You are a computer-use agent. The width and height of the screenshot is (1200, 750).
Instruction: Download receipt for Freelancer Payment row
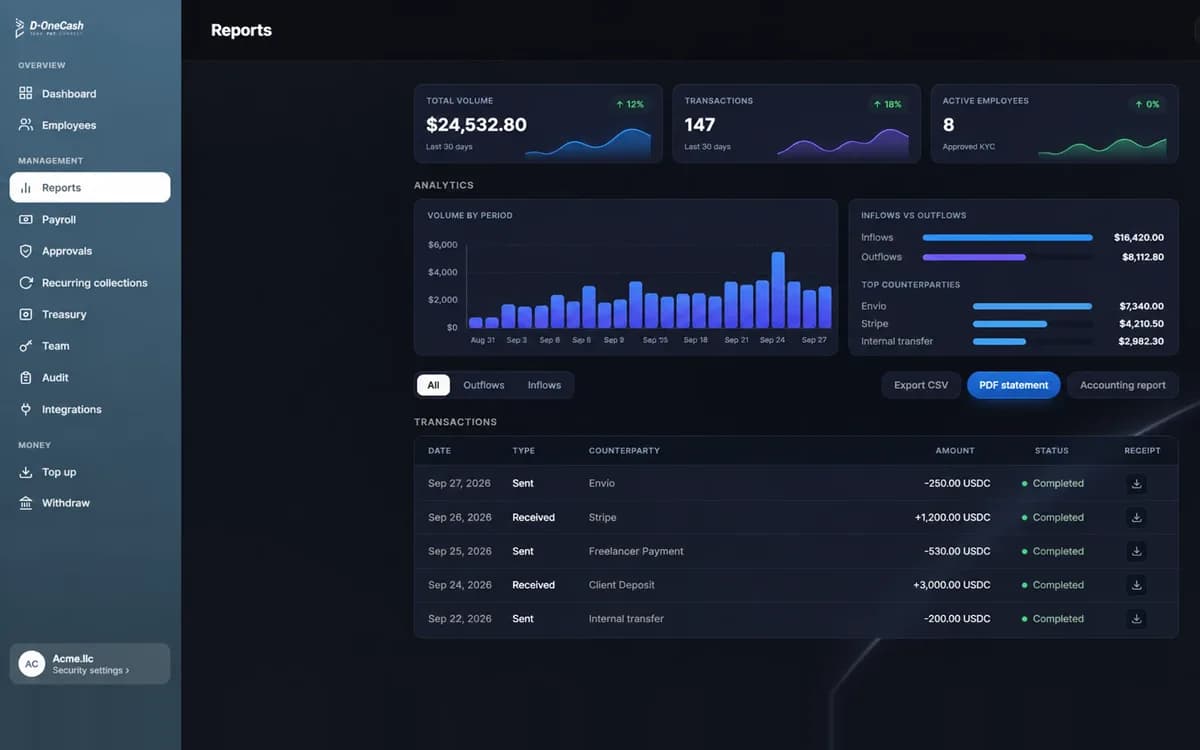tap(1136, 552)
